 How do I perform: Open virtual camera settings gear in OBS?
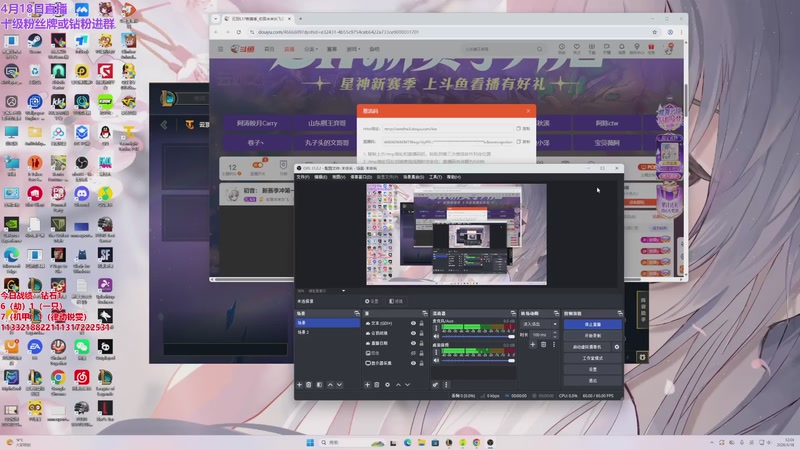coord(617,347)
